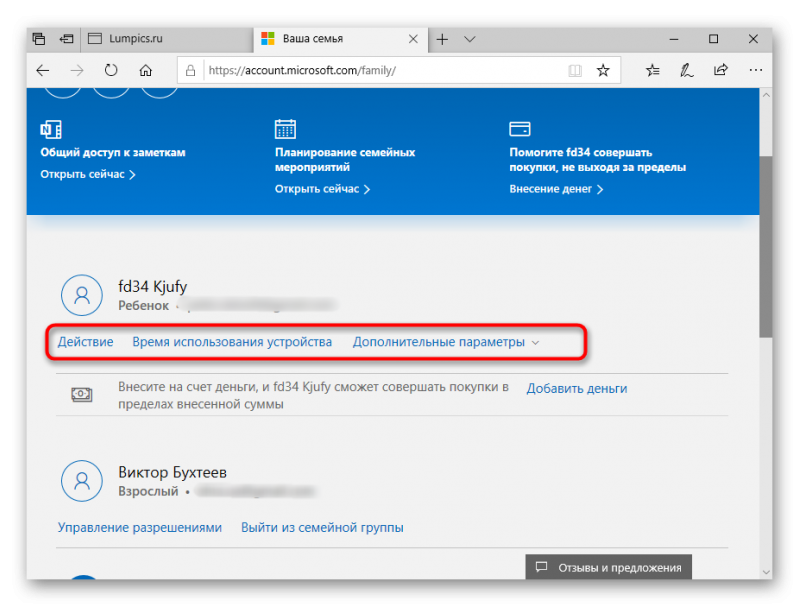Click scrollbar down arrow

click(x=765, y=572)
